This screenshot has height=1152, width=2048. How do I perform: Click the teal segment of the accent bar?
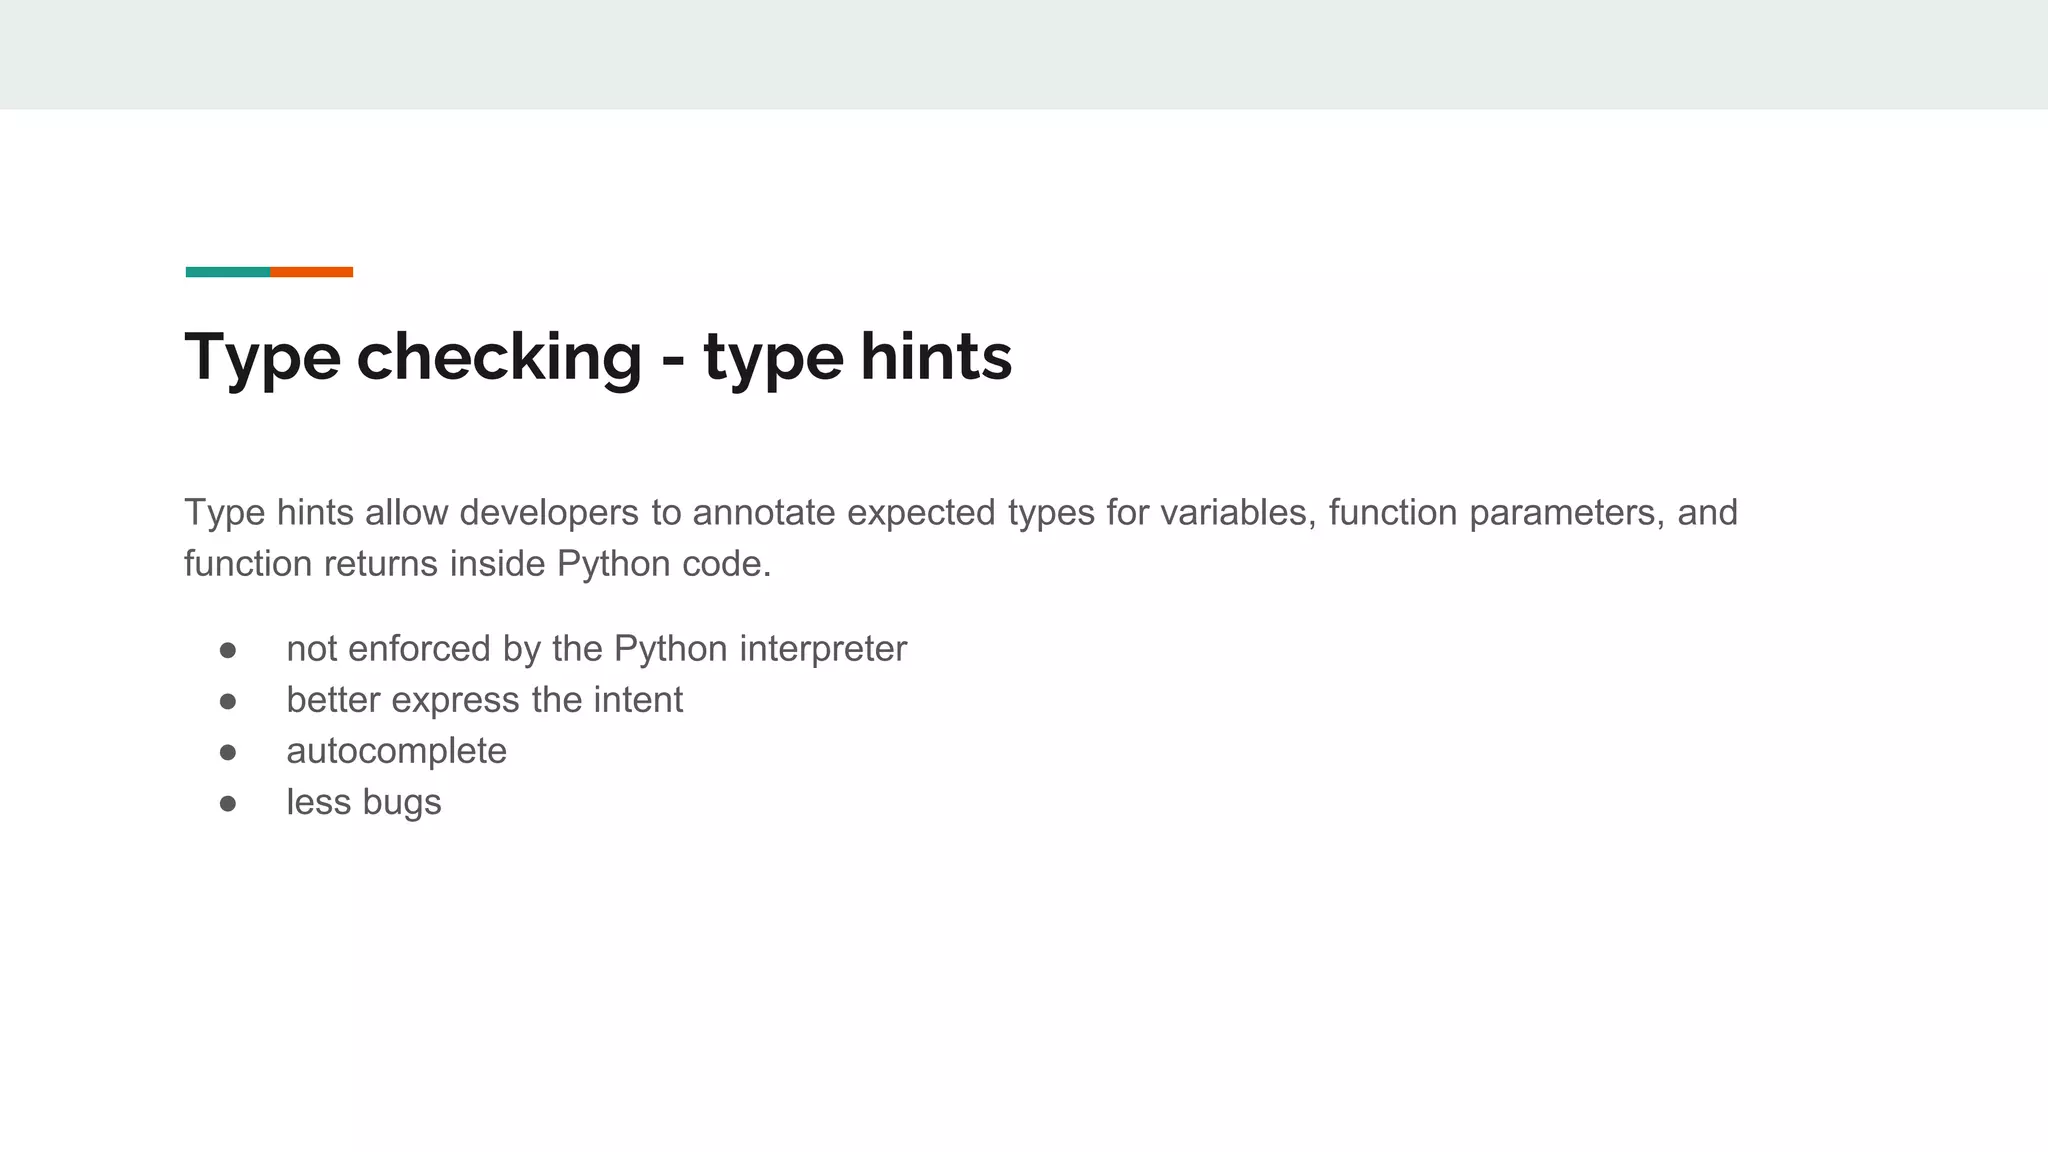(x=227, y=272)
